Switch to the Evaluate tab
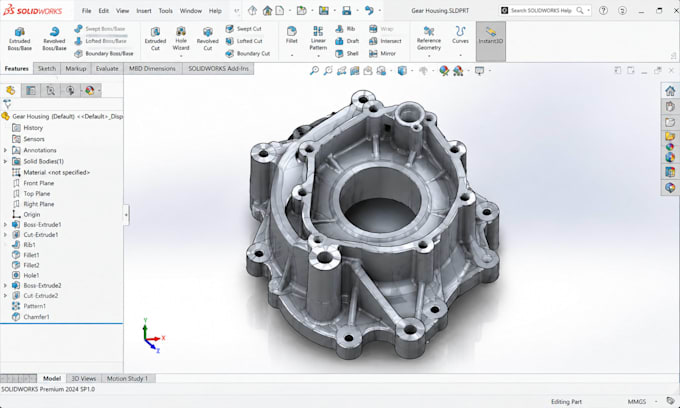This screenshot has height=408, width=680. pyautogui.click(x=107, y=69)
